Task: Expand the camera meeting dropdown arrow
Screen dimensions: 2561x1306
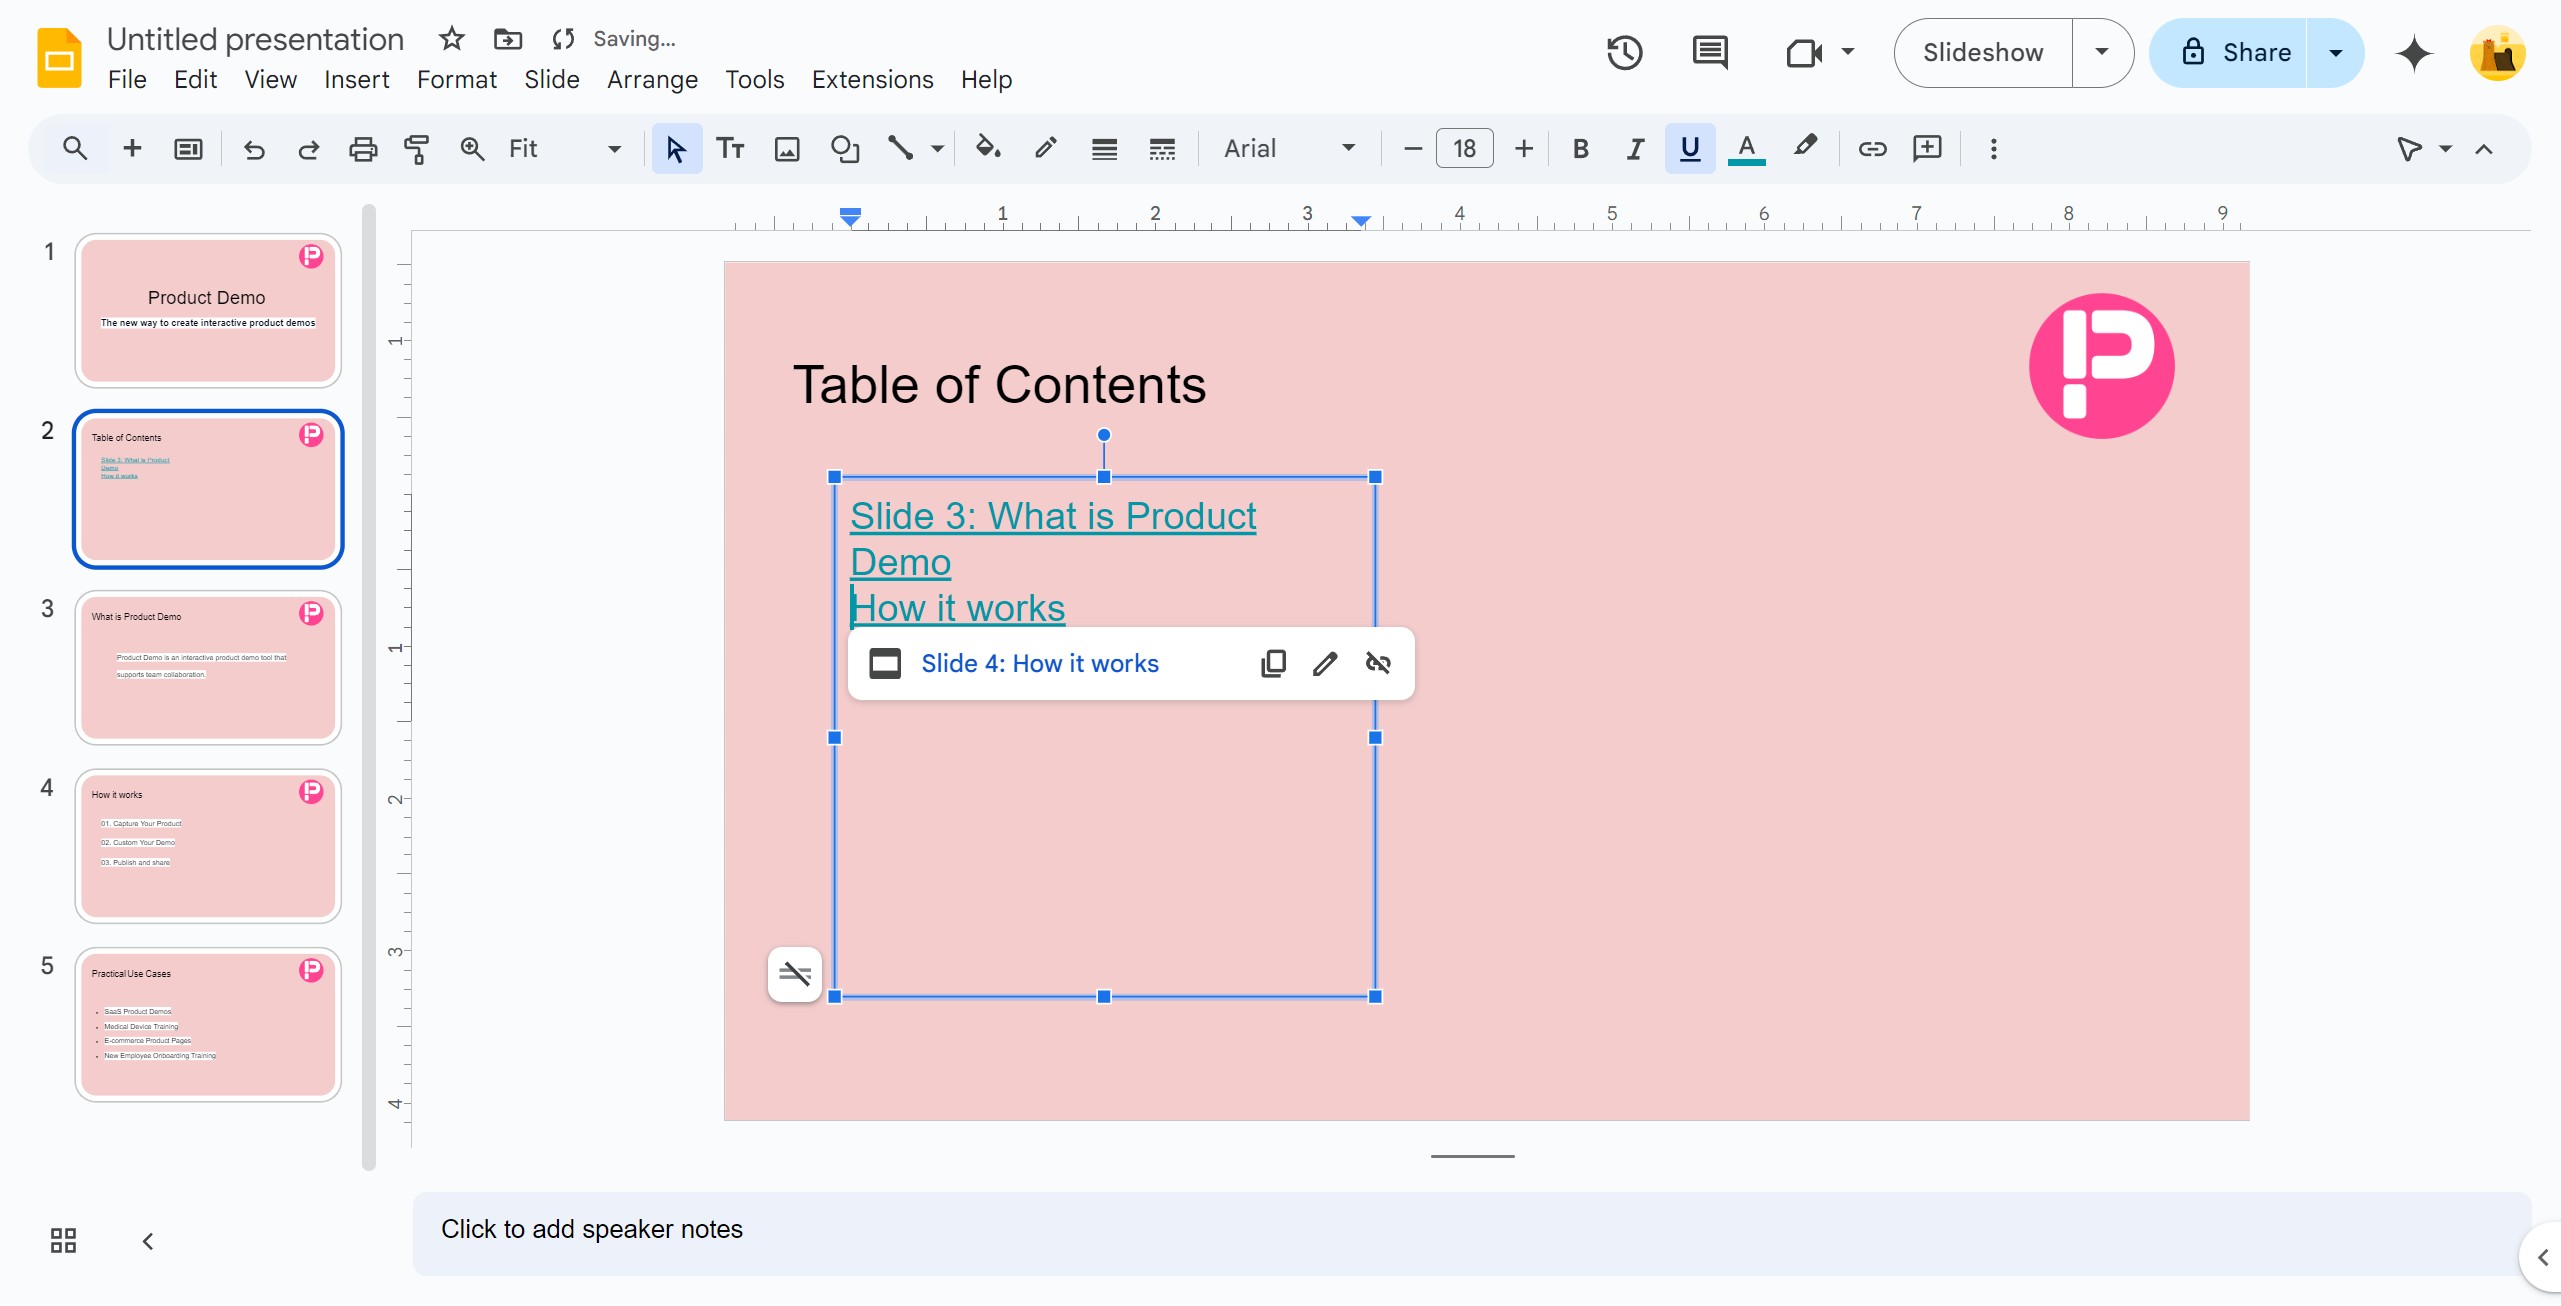Action: [1848, 52]
